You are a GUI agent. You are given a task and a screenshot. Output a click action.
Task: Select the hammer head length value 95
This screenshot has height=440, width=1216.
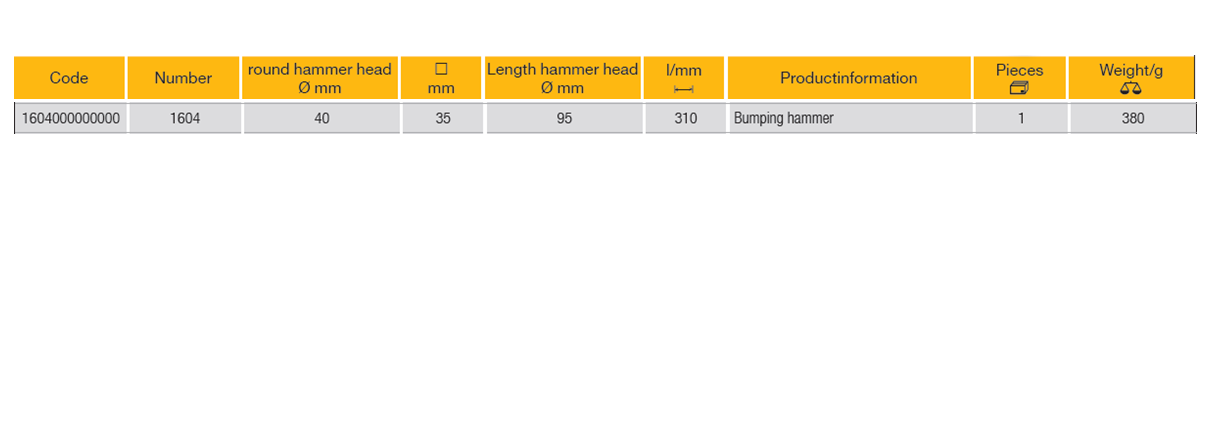tap(564, 118)
